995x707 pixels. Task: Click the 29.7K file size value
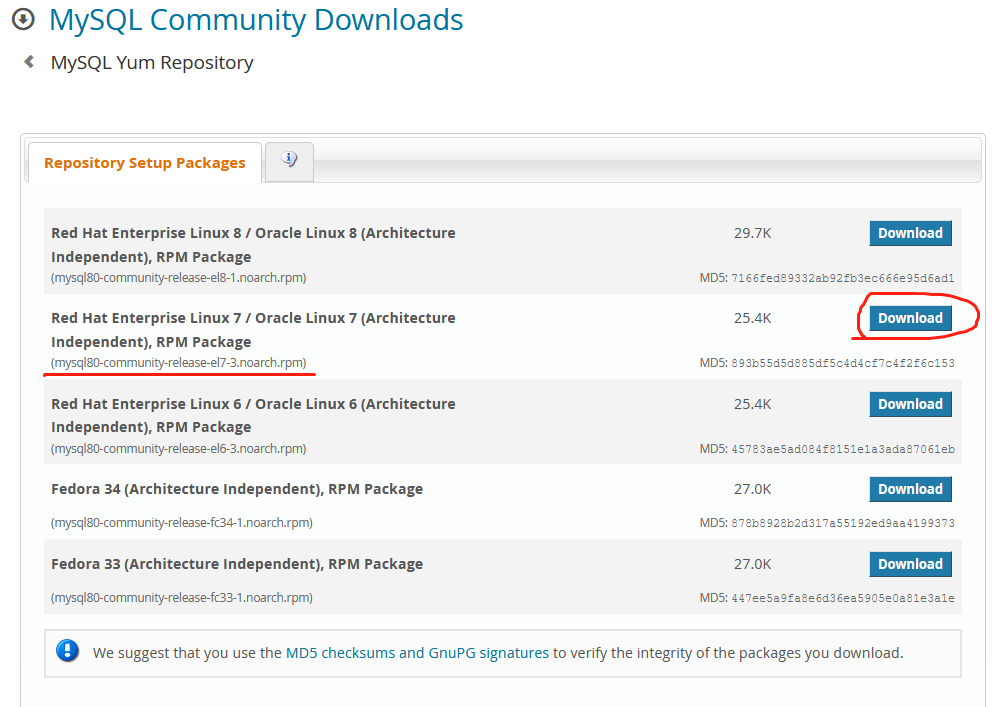(x=753, y=234)
